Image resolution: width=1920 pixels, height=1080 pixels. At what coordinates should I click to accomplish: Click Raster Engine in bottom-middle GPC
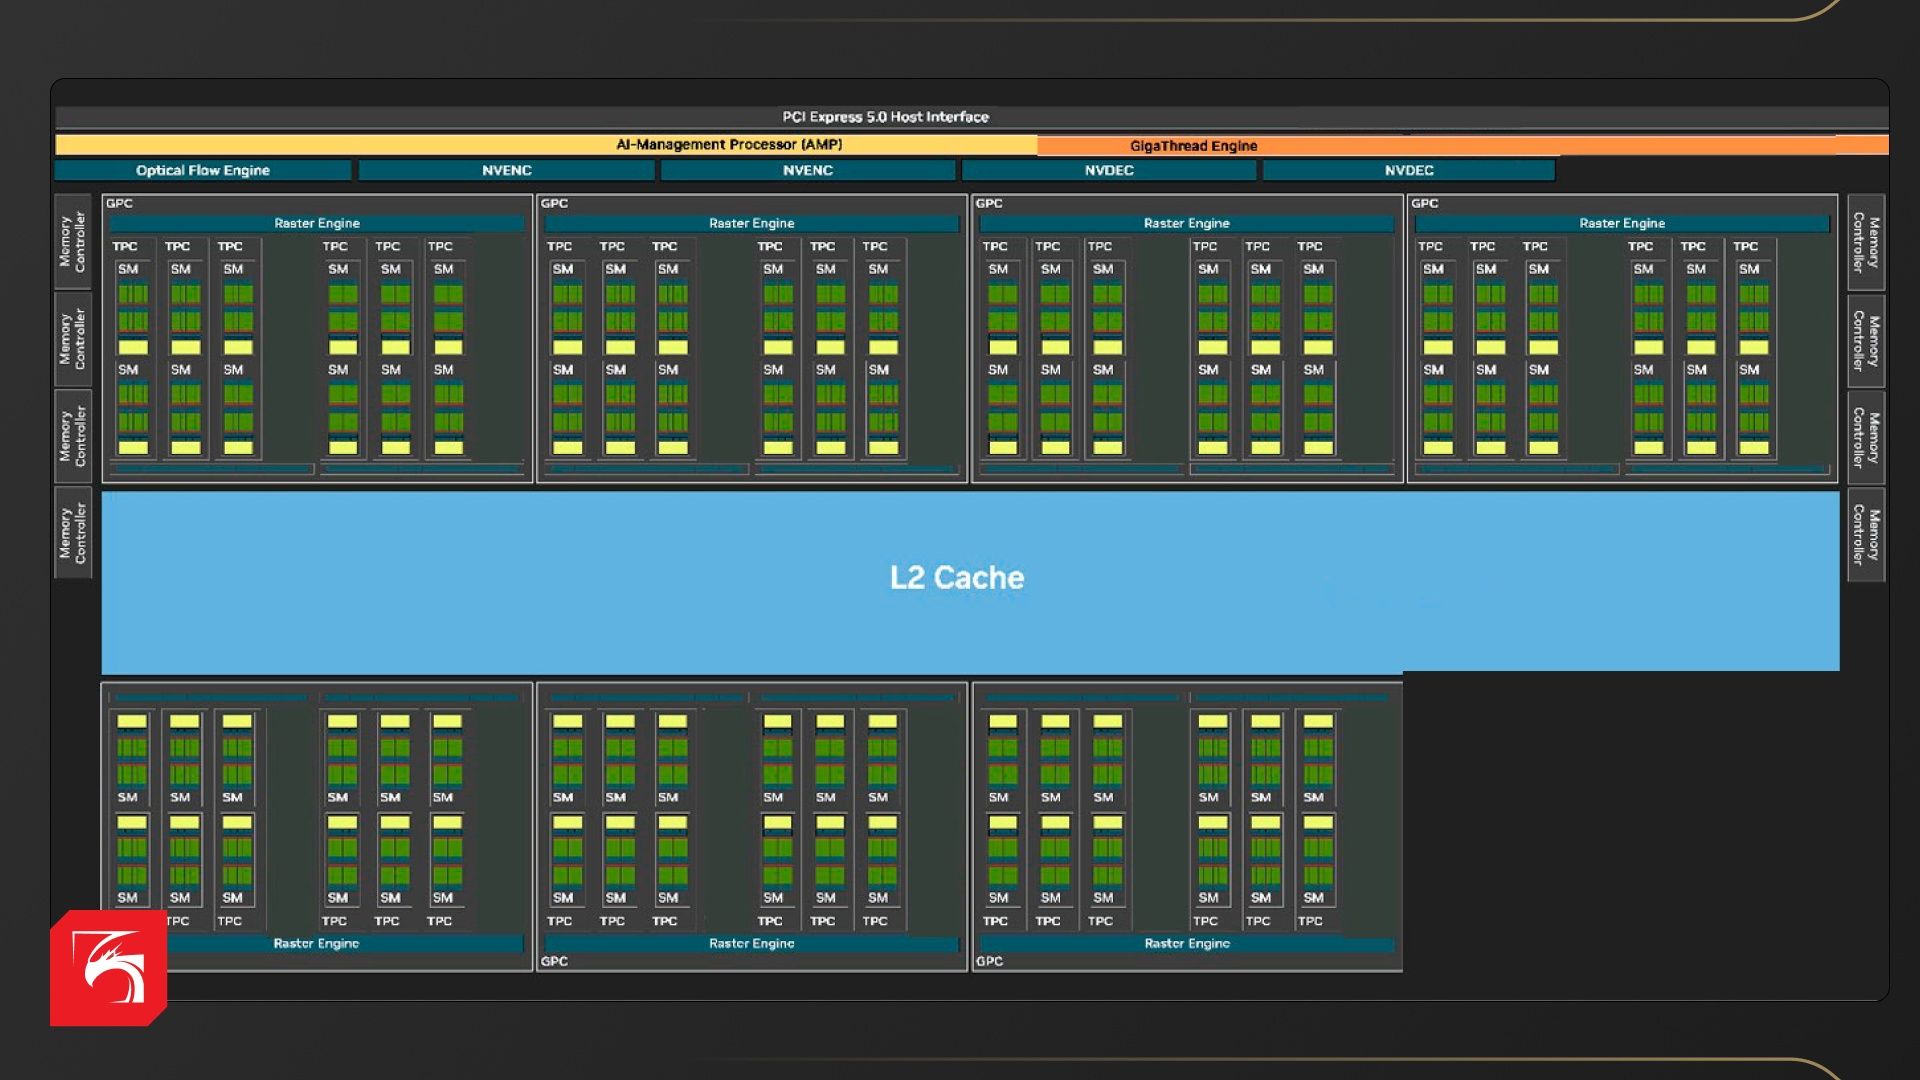[751, 943]
